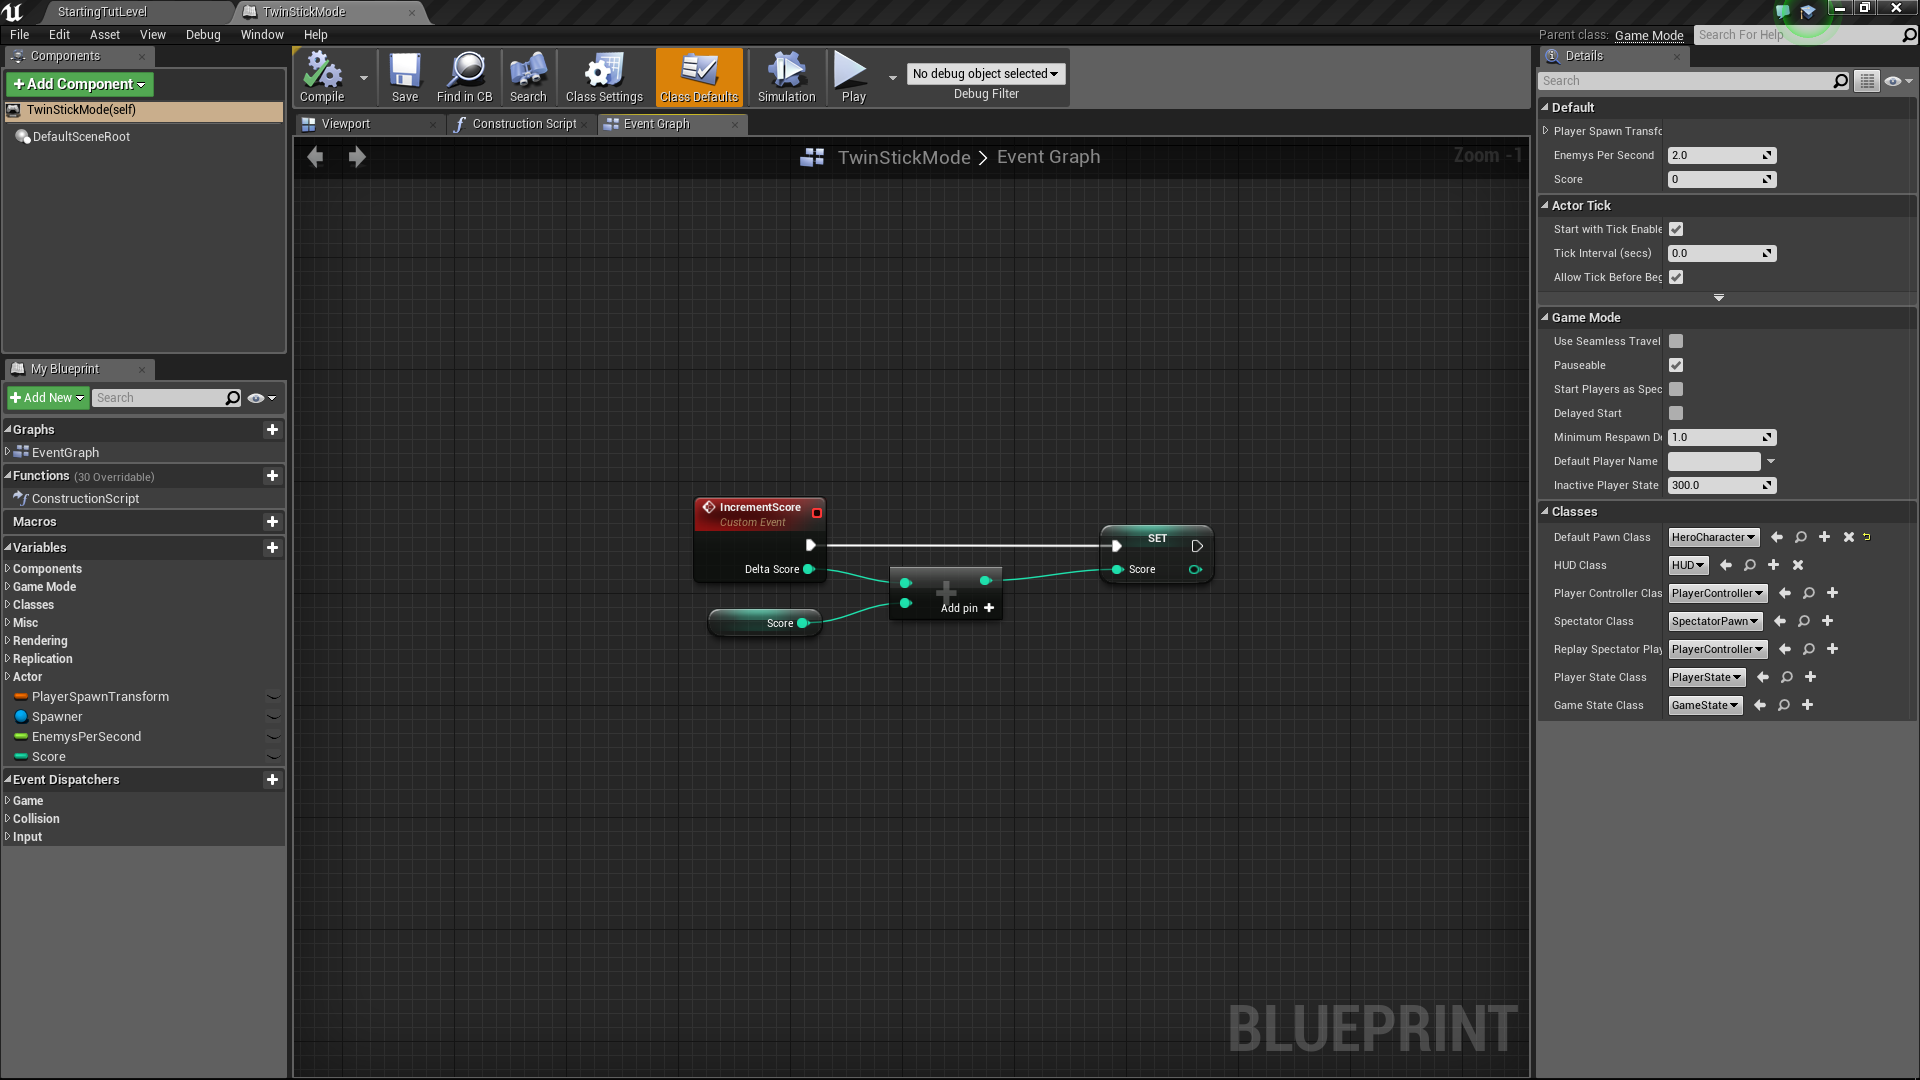Click the graph back navigation arrow

point(315,157)
